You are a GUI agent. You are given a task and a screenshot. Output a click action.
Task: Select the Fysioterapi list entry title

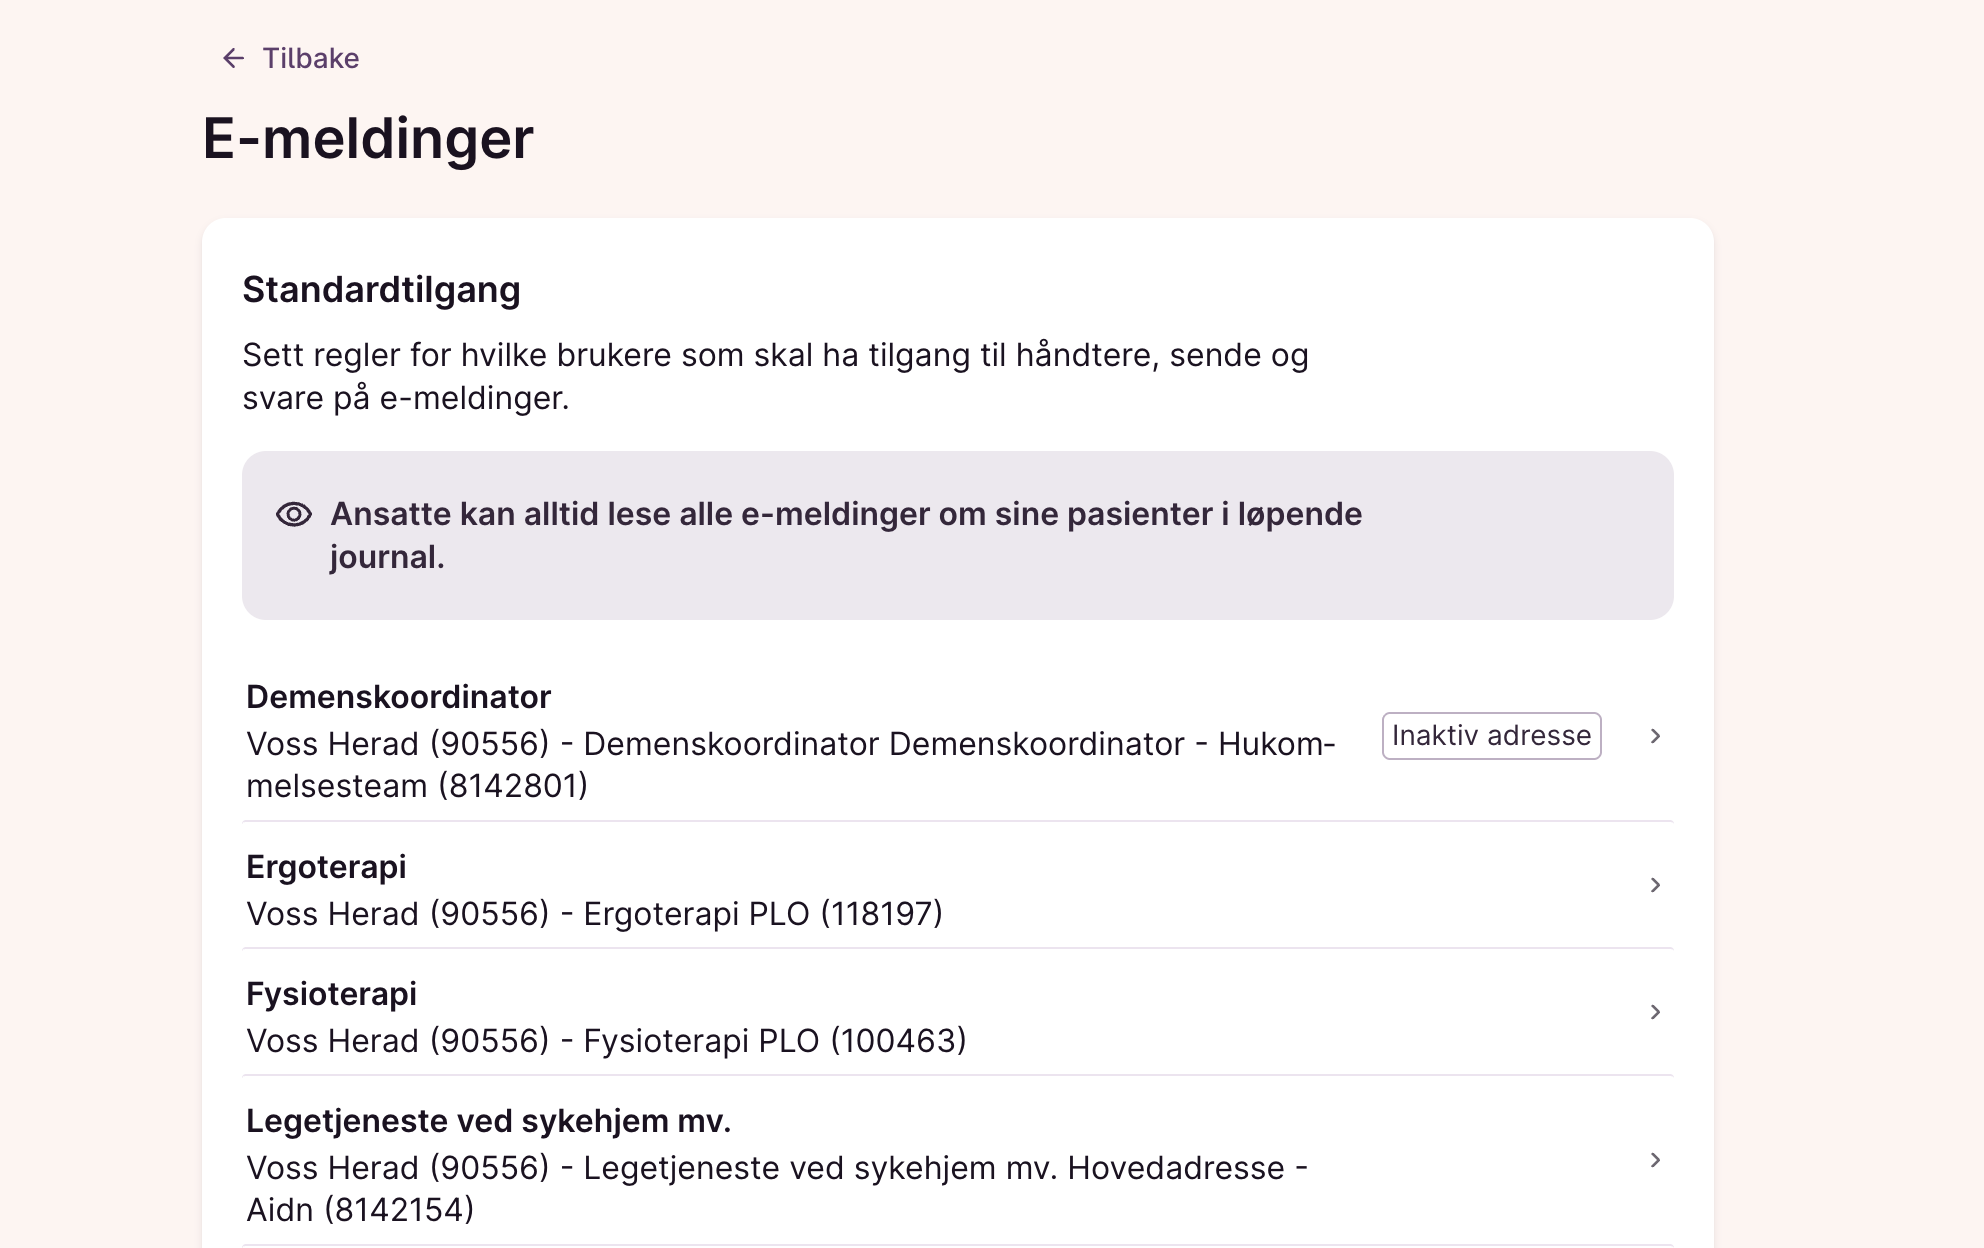pyautogui.click(x=331, y=994)
